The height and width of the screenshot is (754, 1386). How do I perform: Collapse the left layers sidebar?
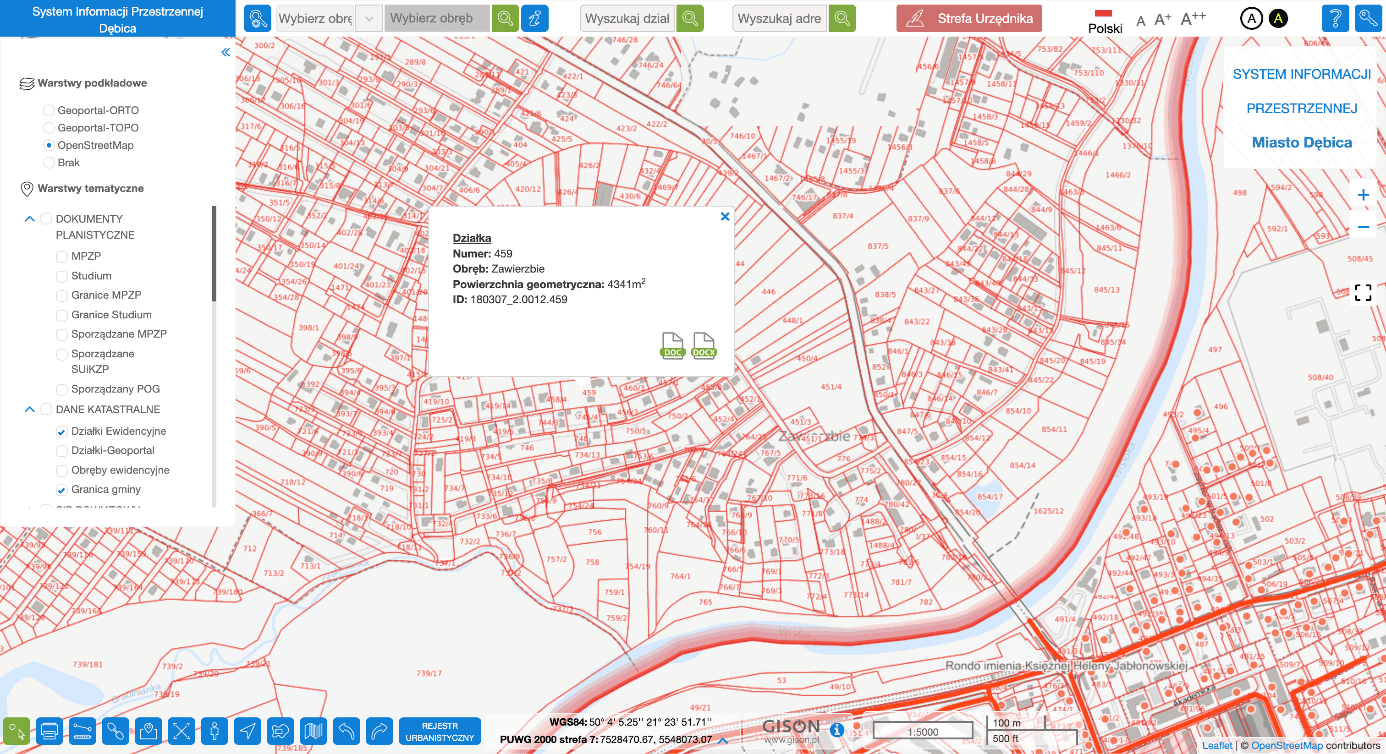click(x=225, y=52)
